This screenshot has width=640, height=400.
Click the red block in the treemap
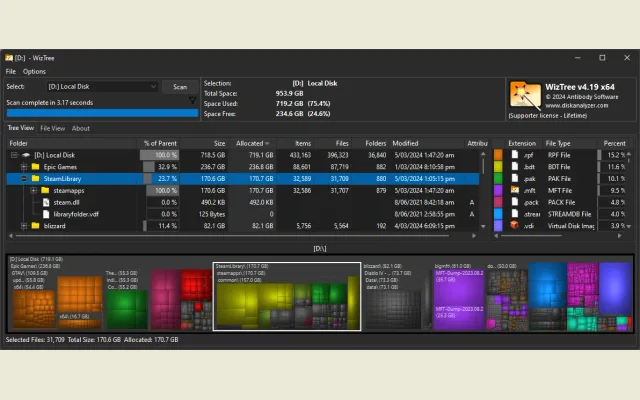[x=196, y=284]
